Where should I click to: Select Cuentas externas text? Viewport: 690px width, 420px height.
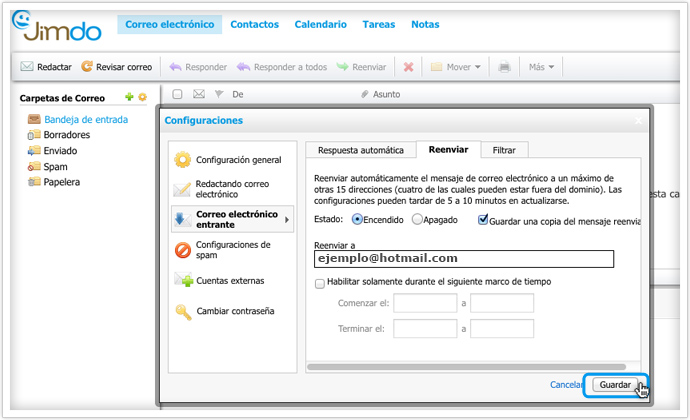(x=230, y=281)
